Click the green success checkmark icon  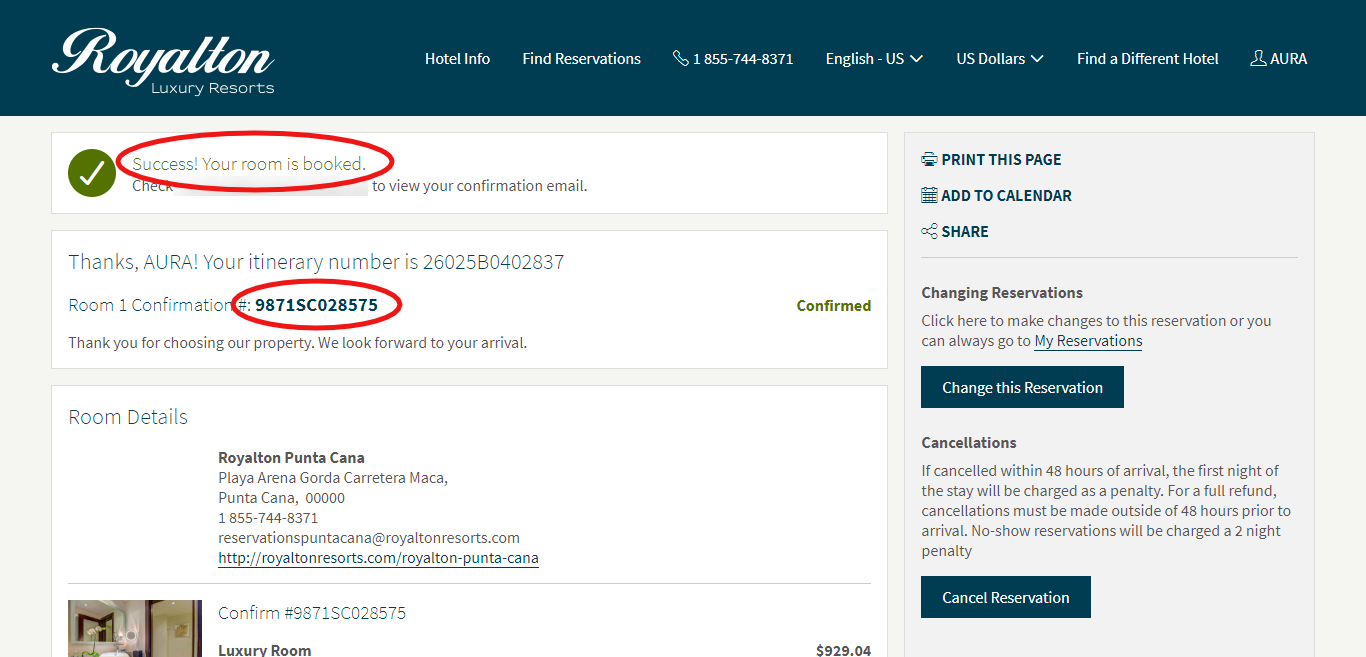pyautogui.click(x=92, y=173)
